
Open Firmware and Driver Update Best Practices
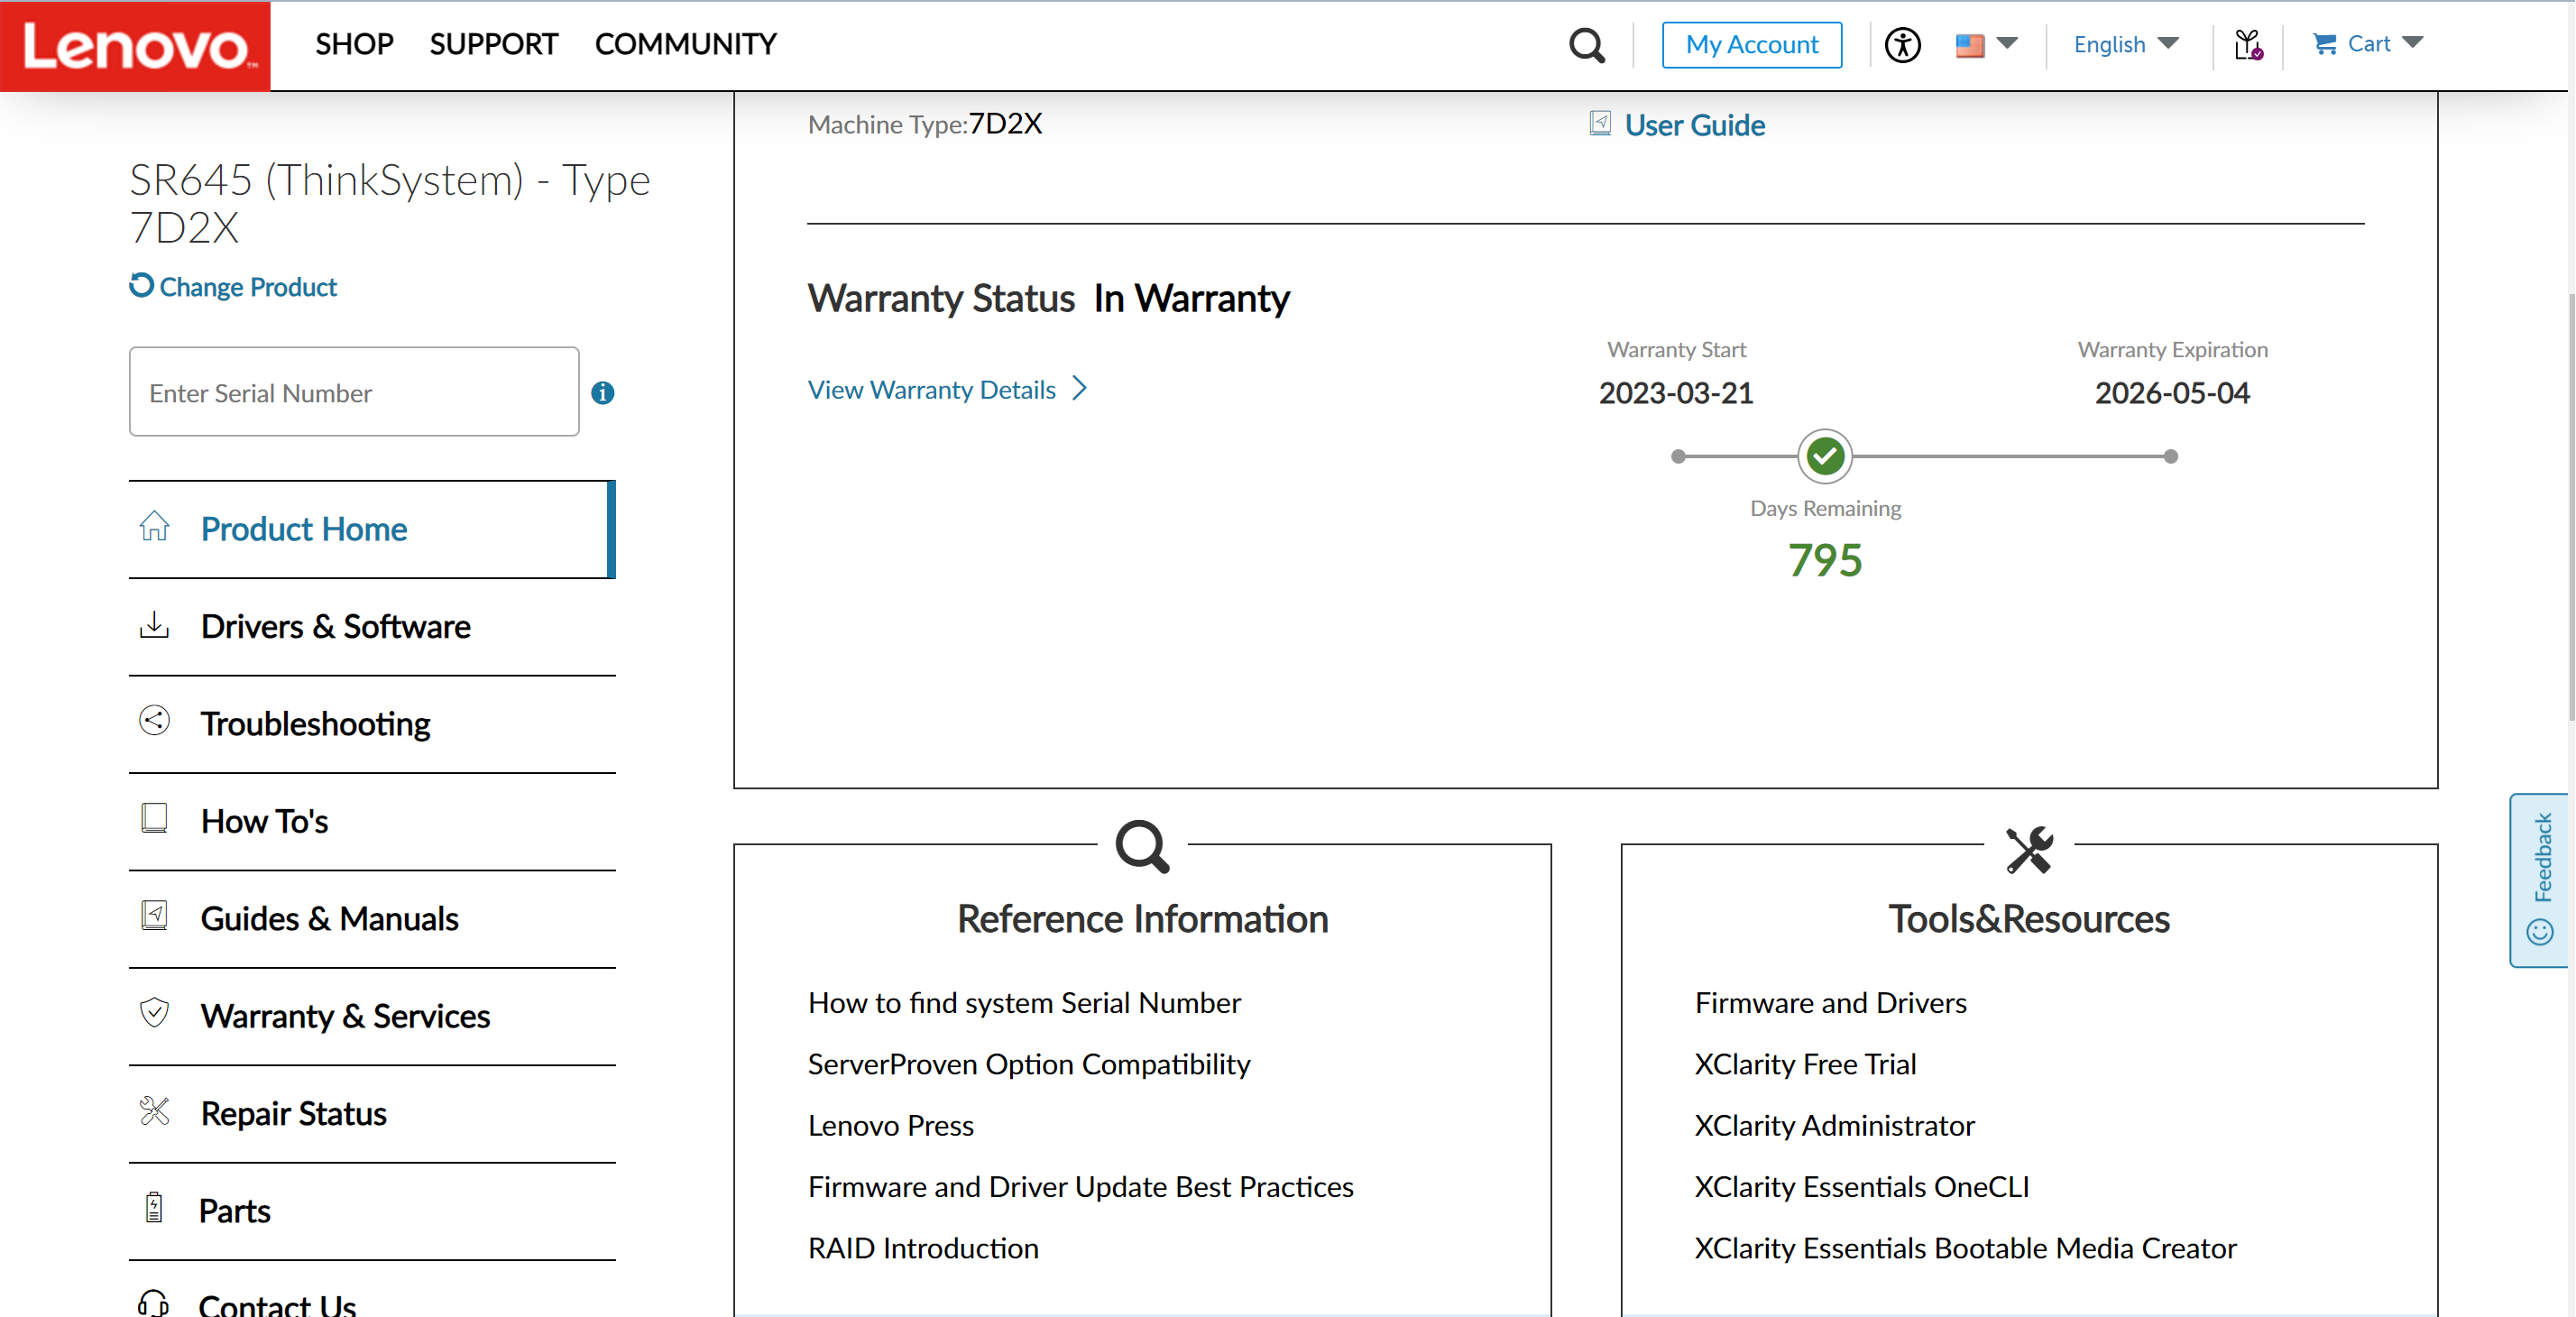tap(1080, 1186)
